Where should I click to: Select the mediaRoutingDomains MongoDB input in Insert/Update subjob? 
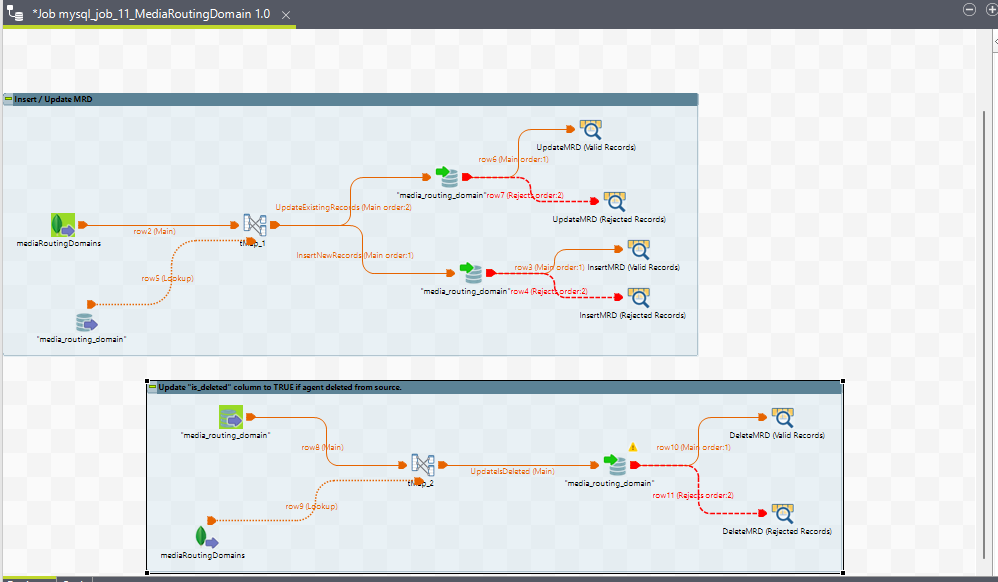63,225
